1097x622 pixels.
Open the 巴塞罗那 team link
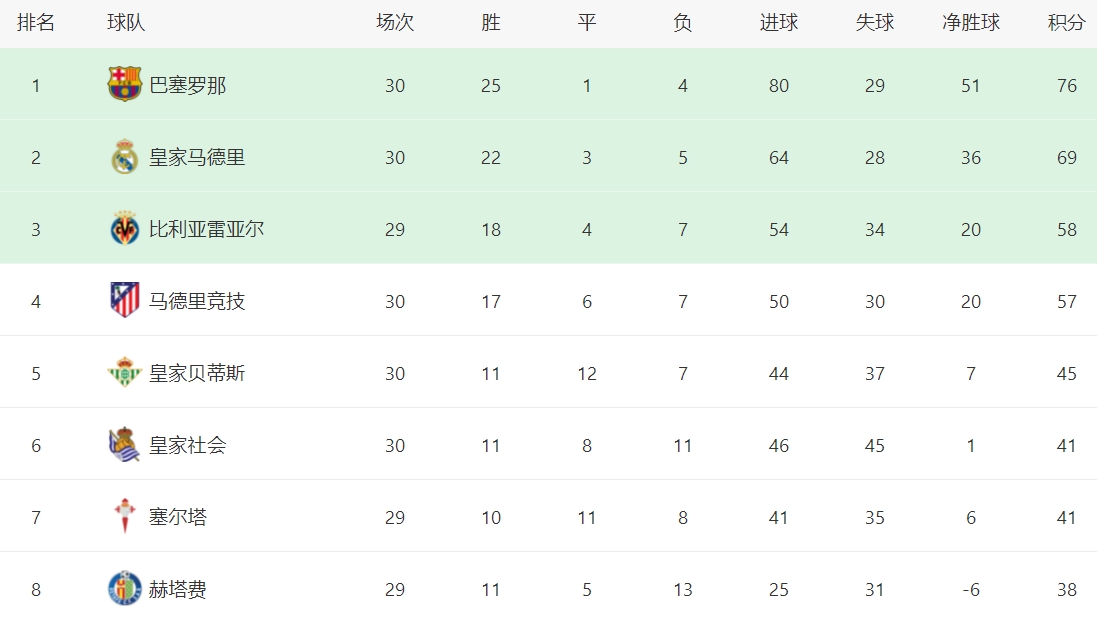pyautogui.click(x=188, y=86)
